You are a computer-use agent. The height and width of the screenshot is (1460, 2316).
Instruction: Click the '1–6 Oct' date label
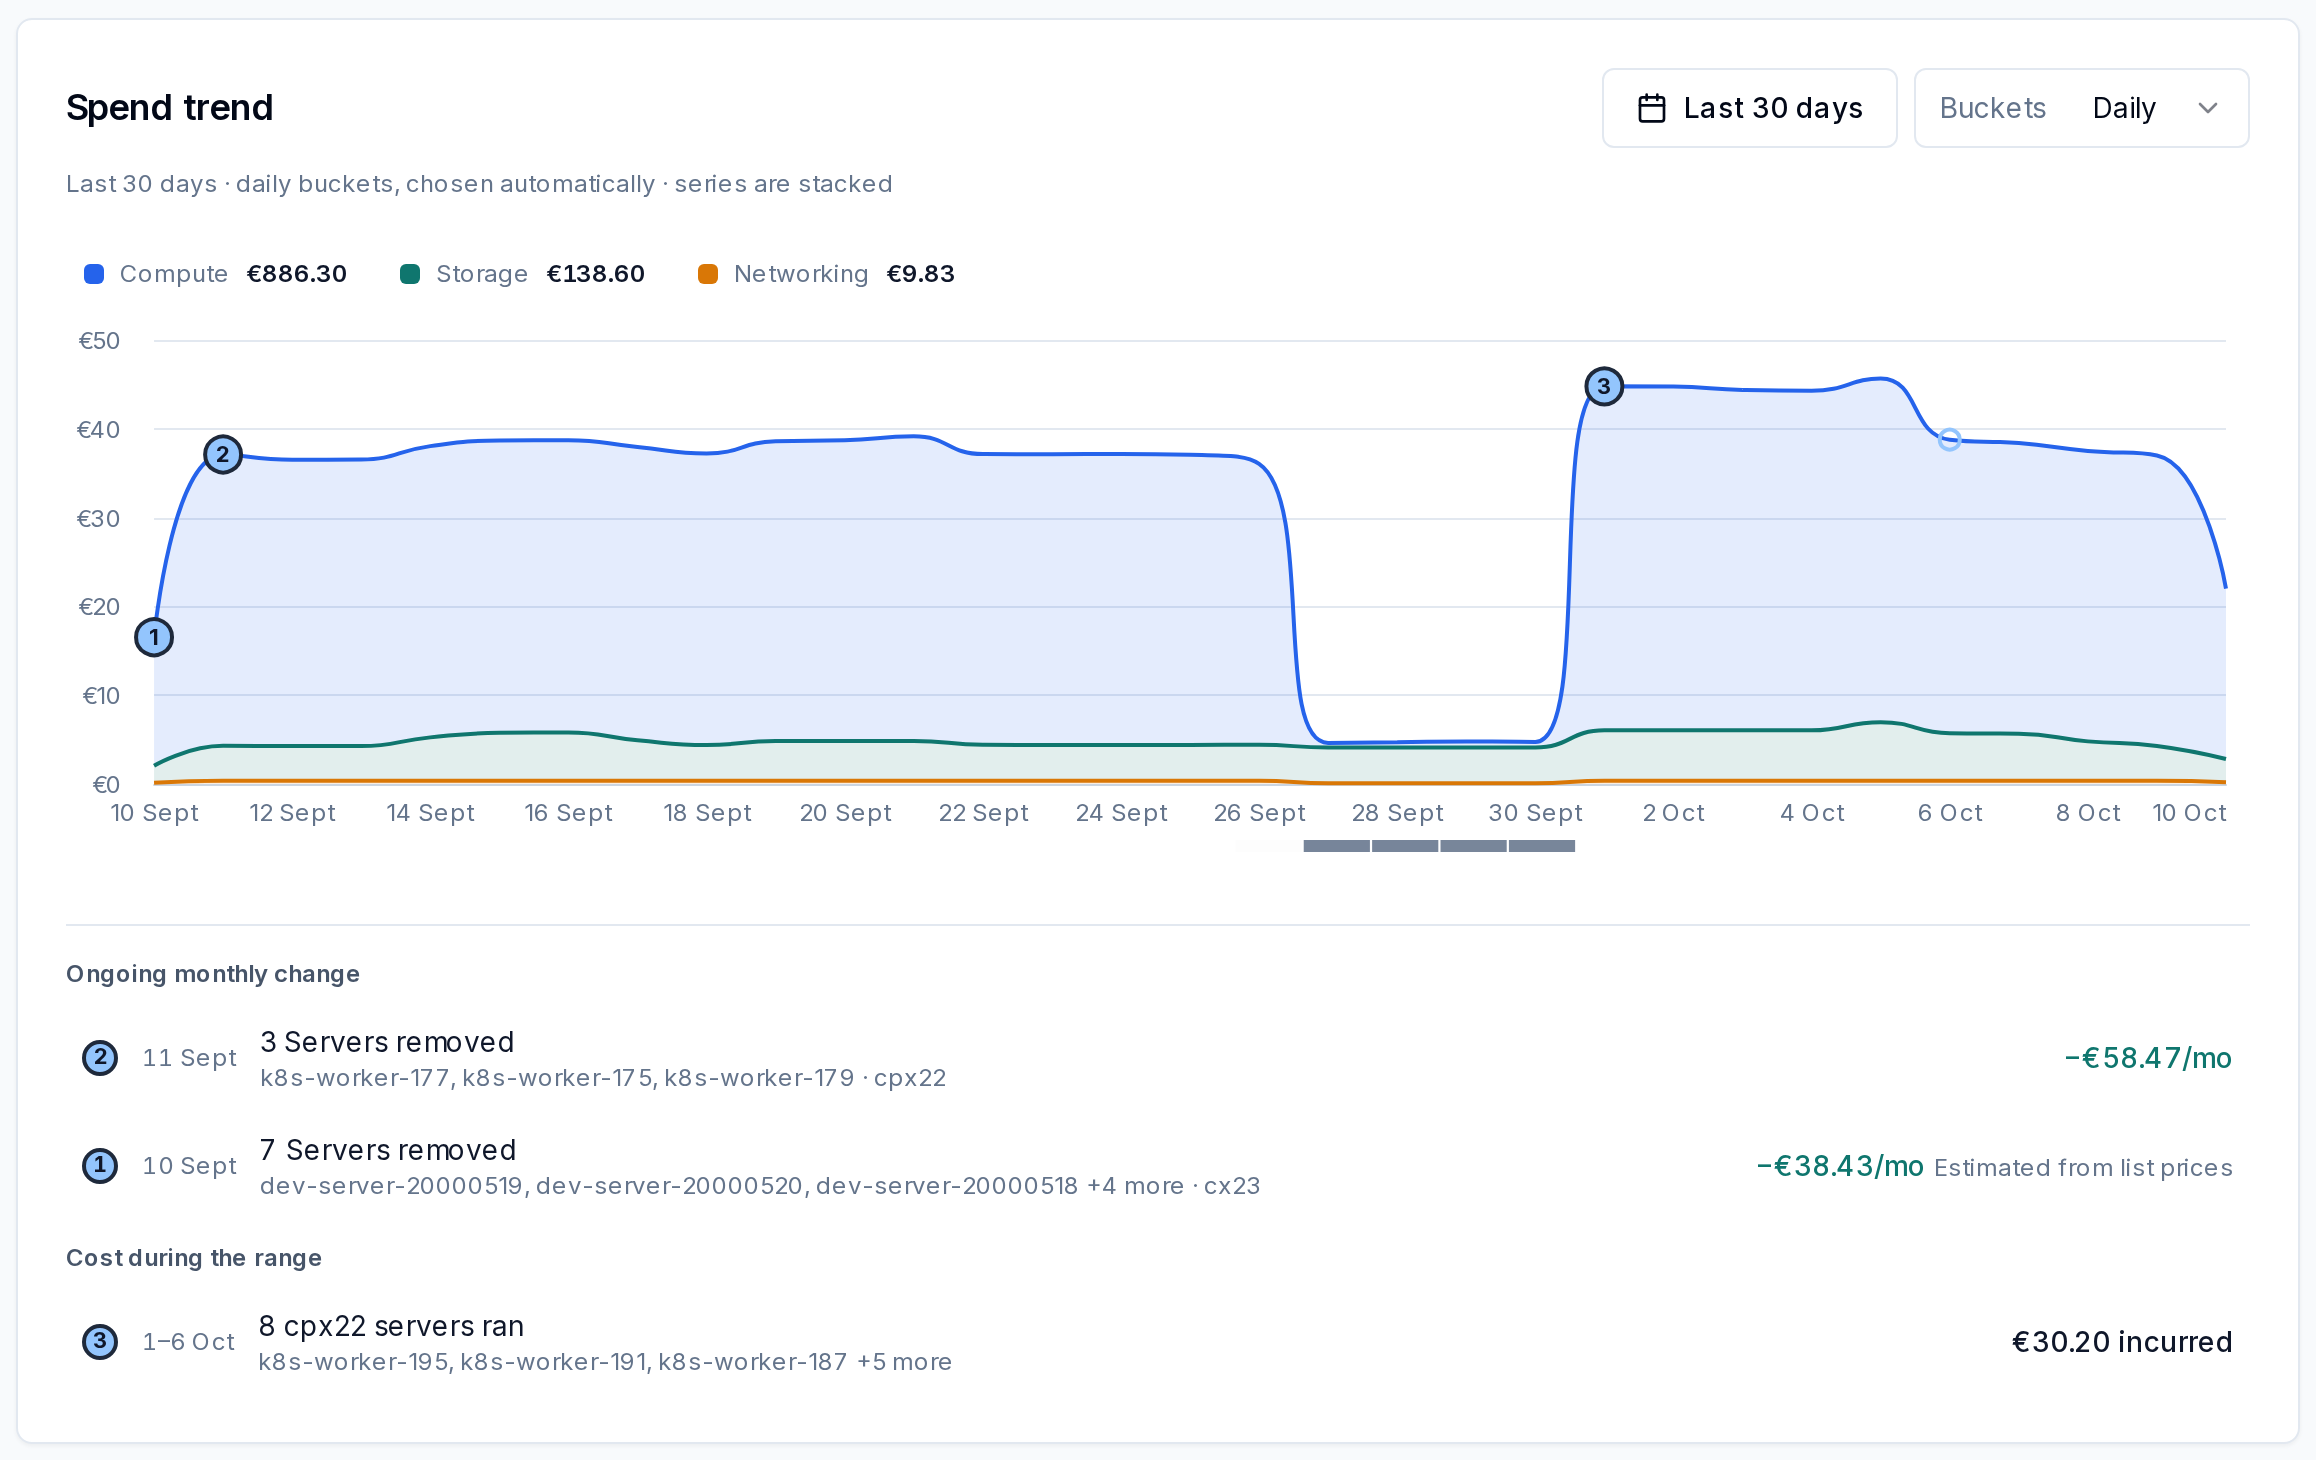point(189,1342)
